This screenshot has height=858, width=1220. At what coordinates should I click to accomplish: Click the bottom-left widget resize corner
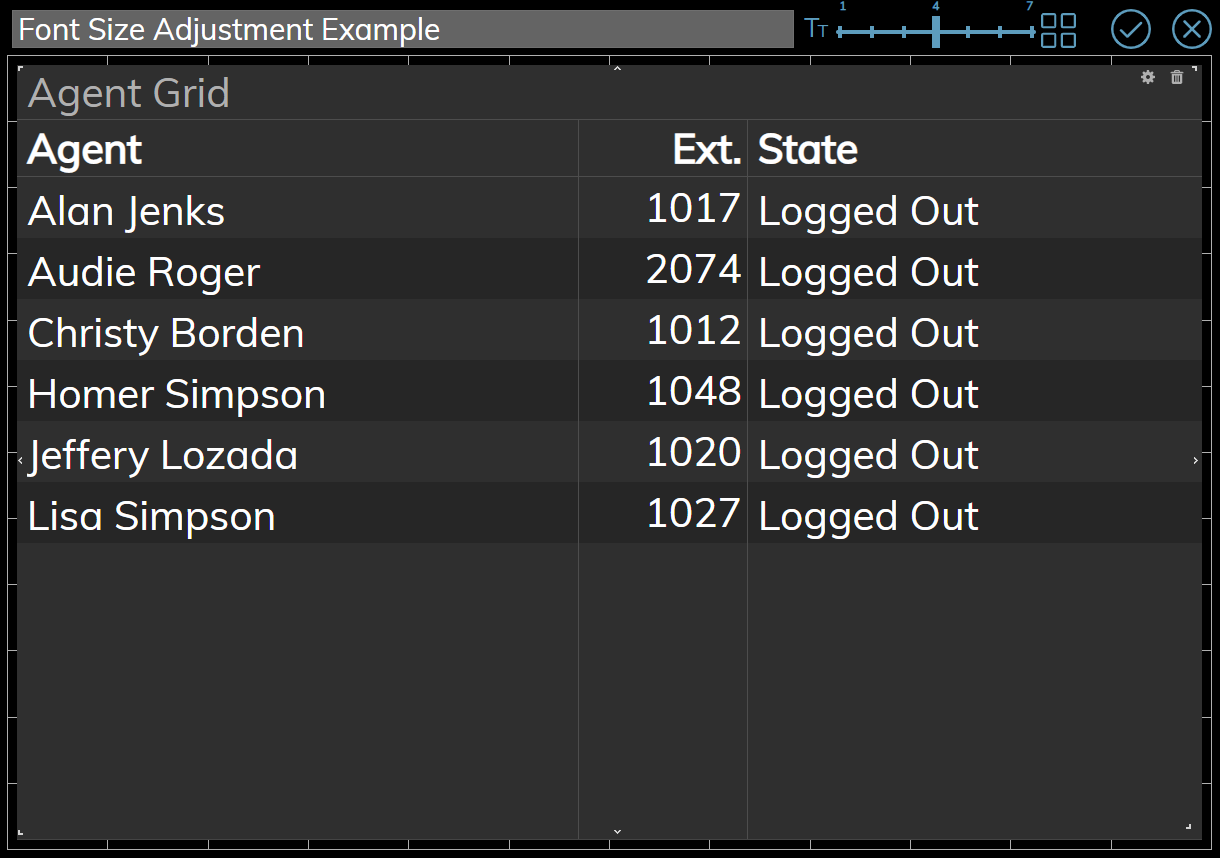(x=21, y=831)
